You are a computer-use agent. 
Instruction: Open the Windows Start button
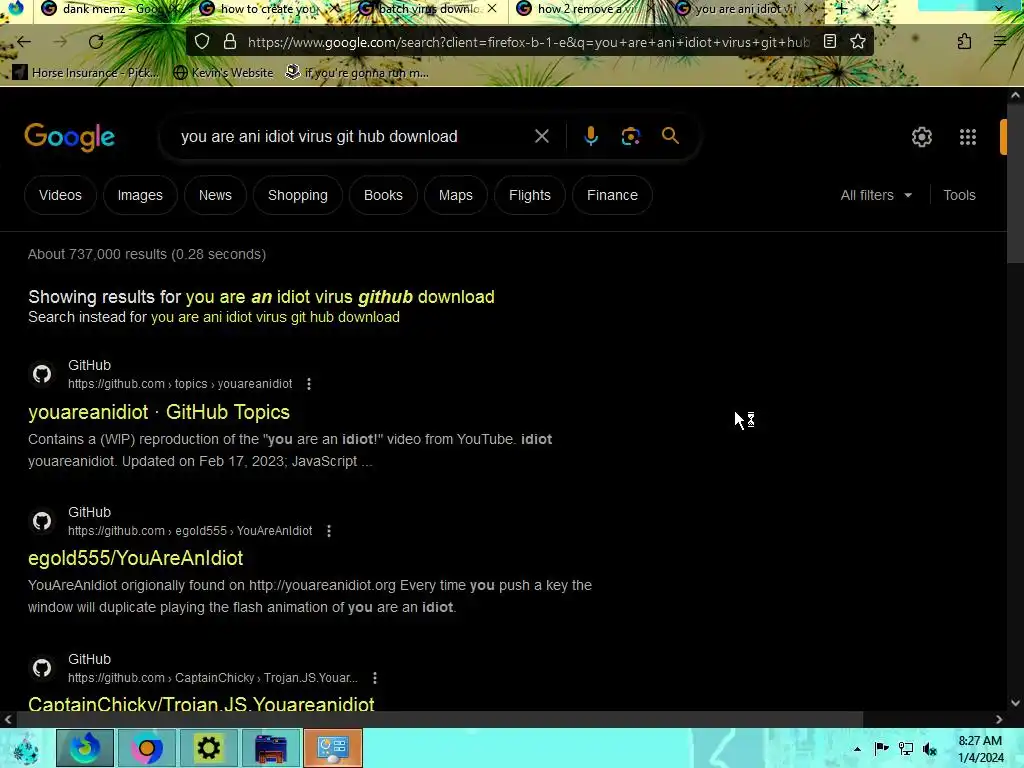click(x=24, y=748)
